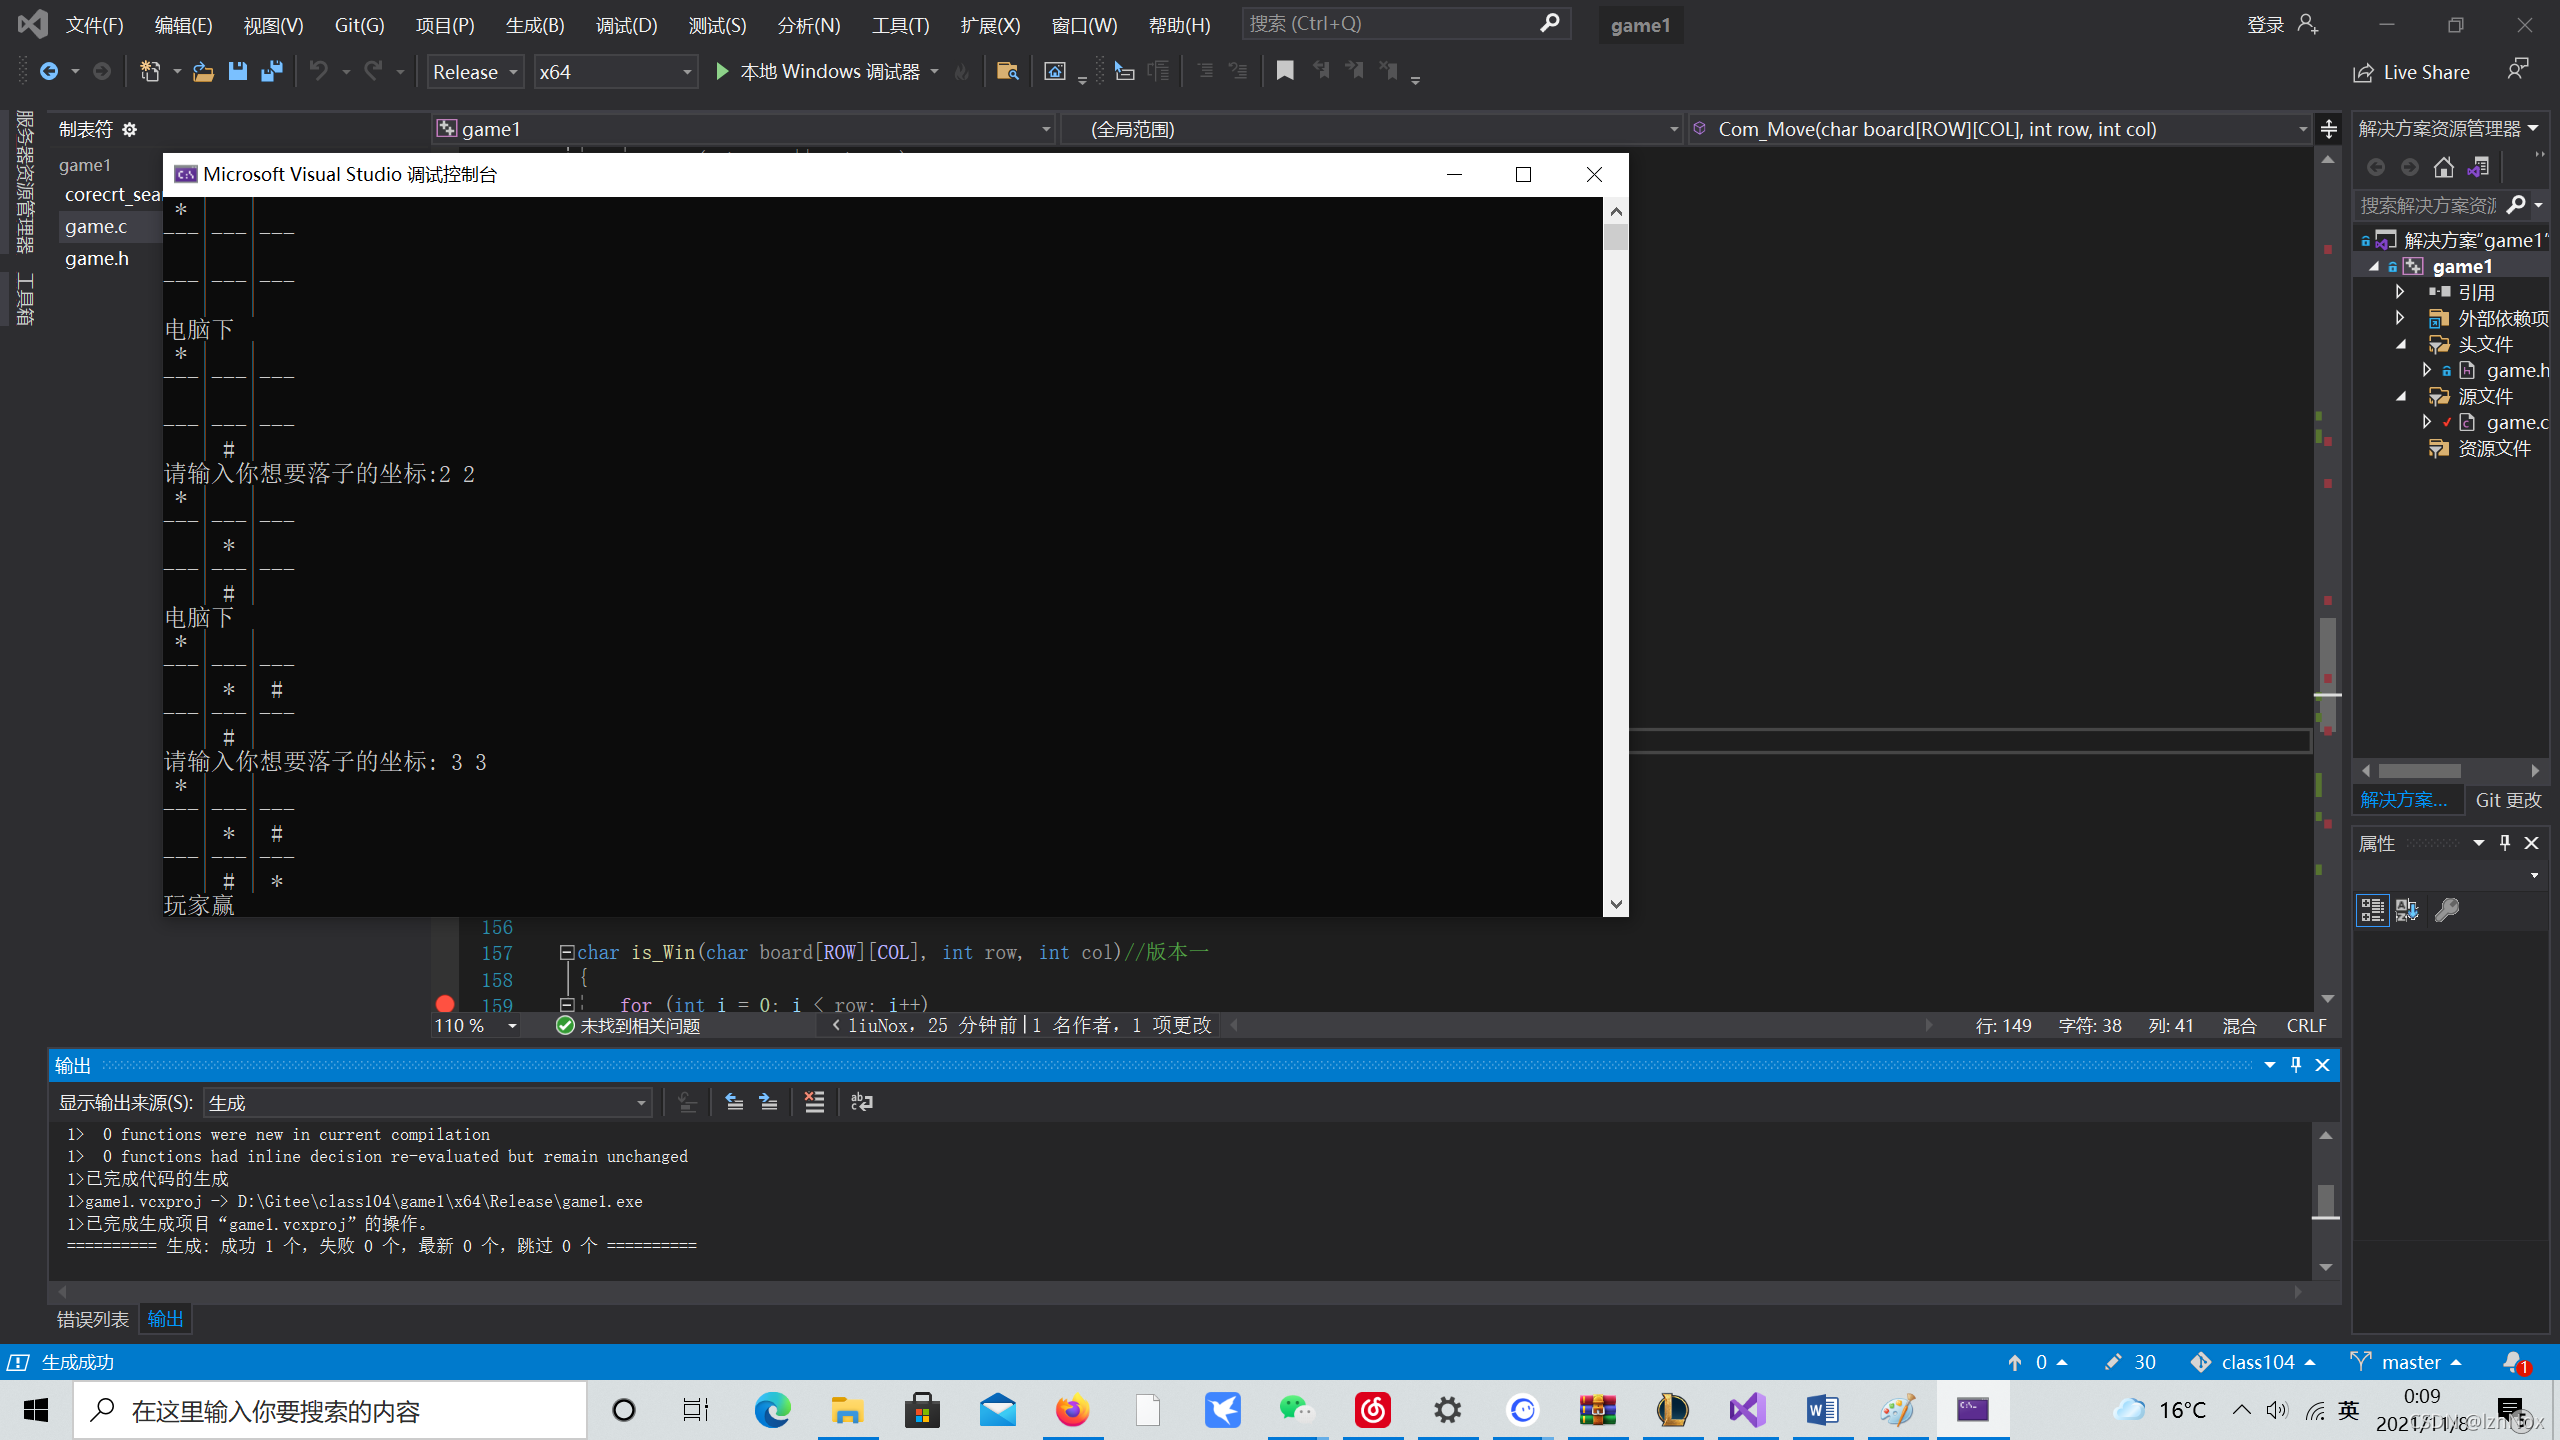Image resolution: width=2560 pixels, height=1440 pixels.
Task: Open the properties wrench icon
Action: tap(2447, 909)
